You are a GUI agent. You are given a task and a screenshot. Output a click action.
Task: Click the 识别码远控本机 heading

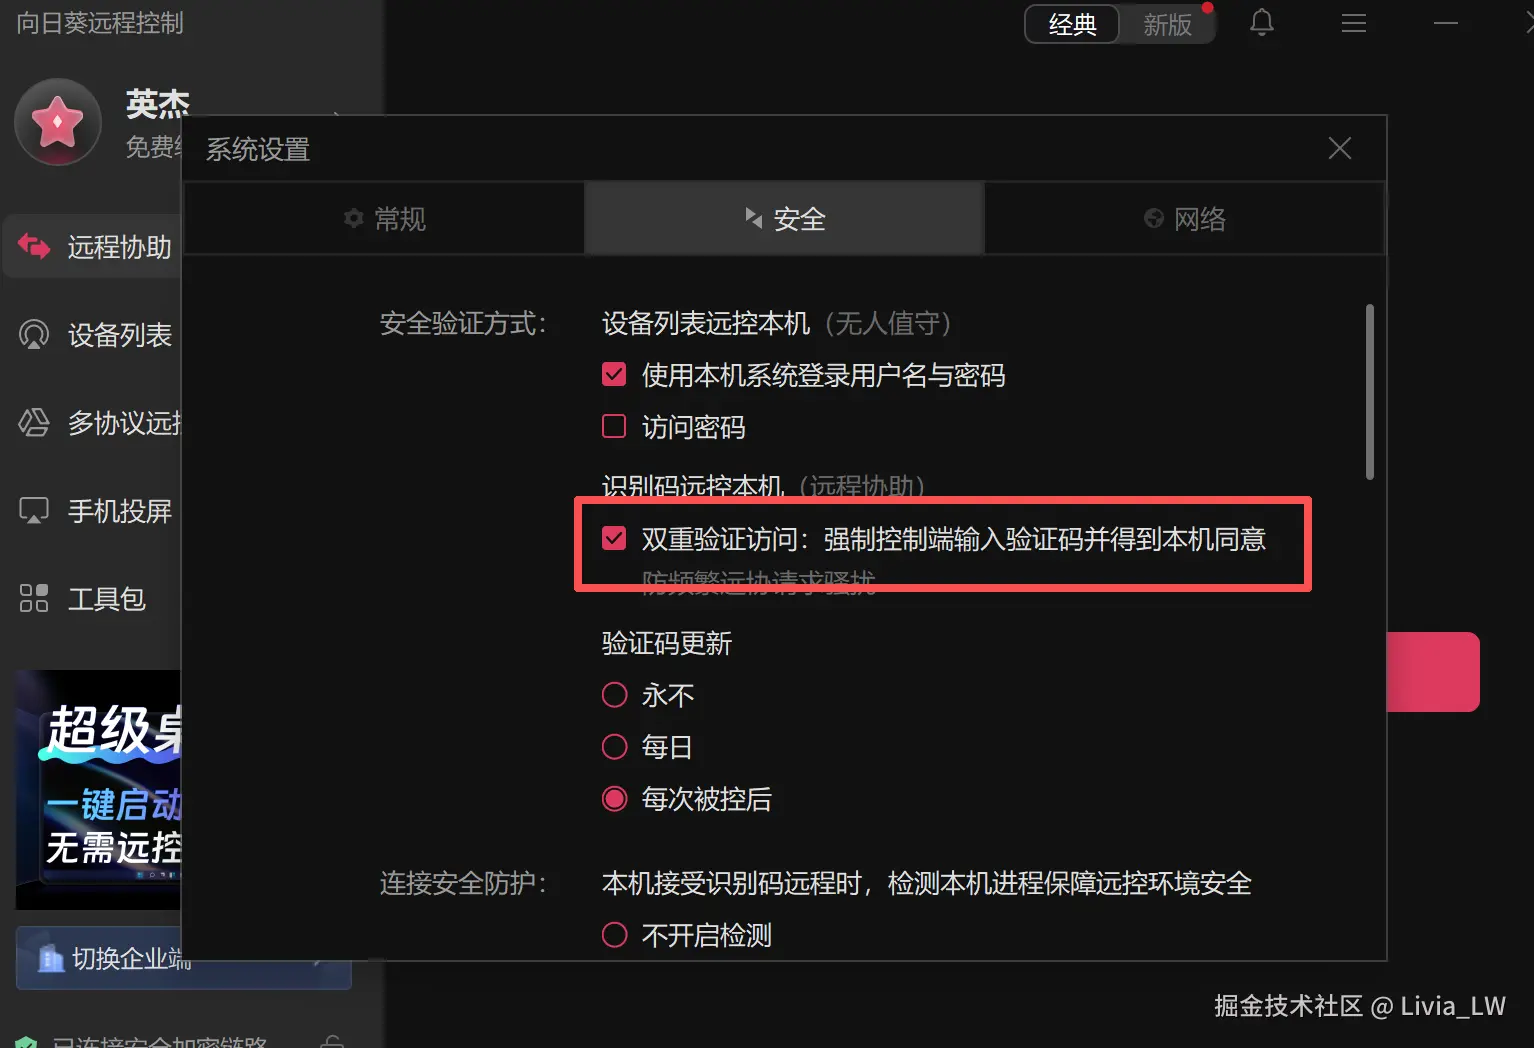pyautogui.click(x=693, y=486)
